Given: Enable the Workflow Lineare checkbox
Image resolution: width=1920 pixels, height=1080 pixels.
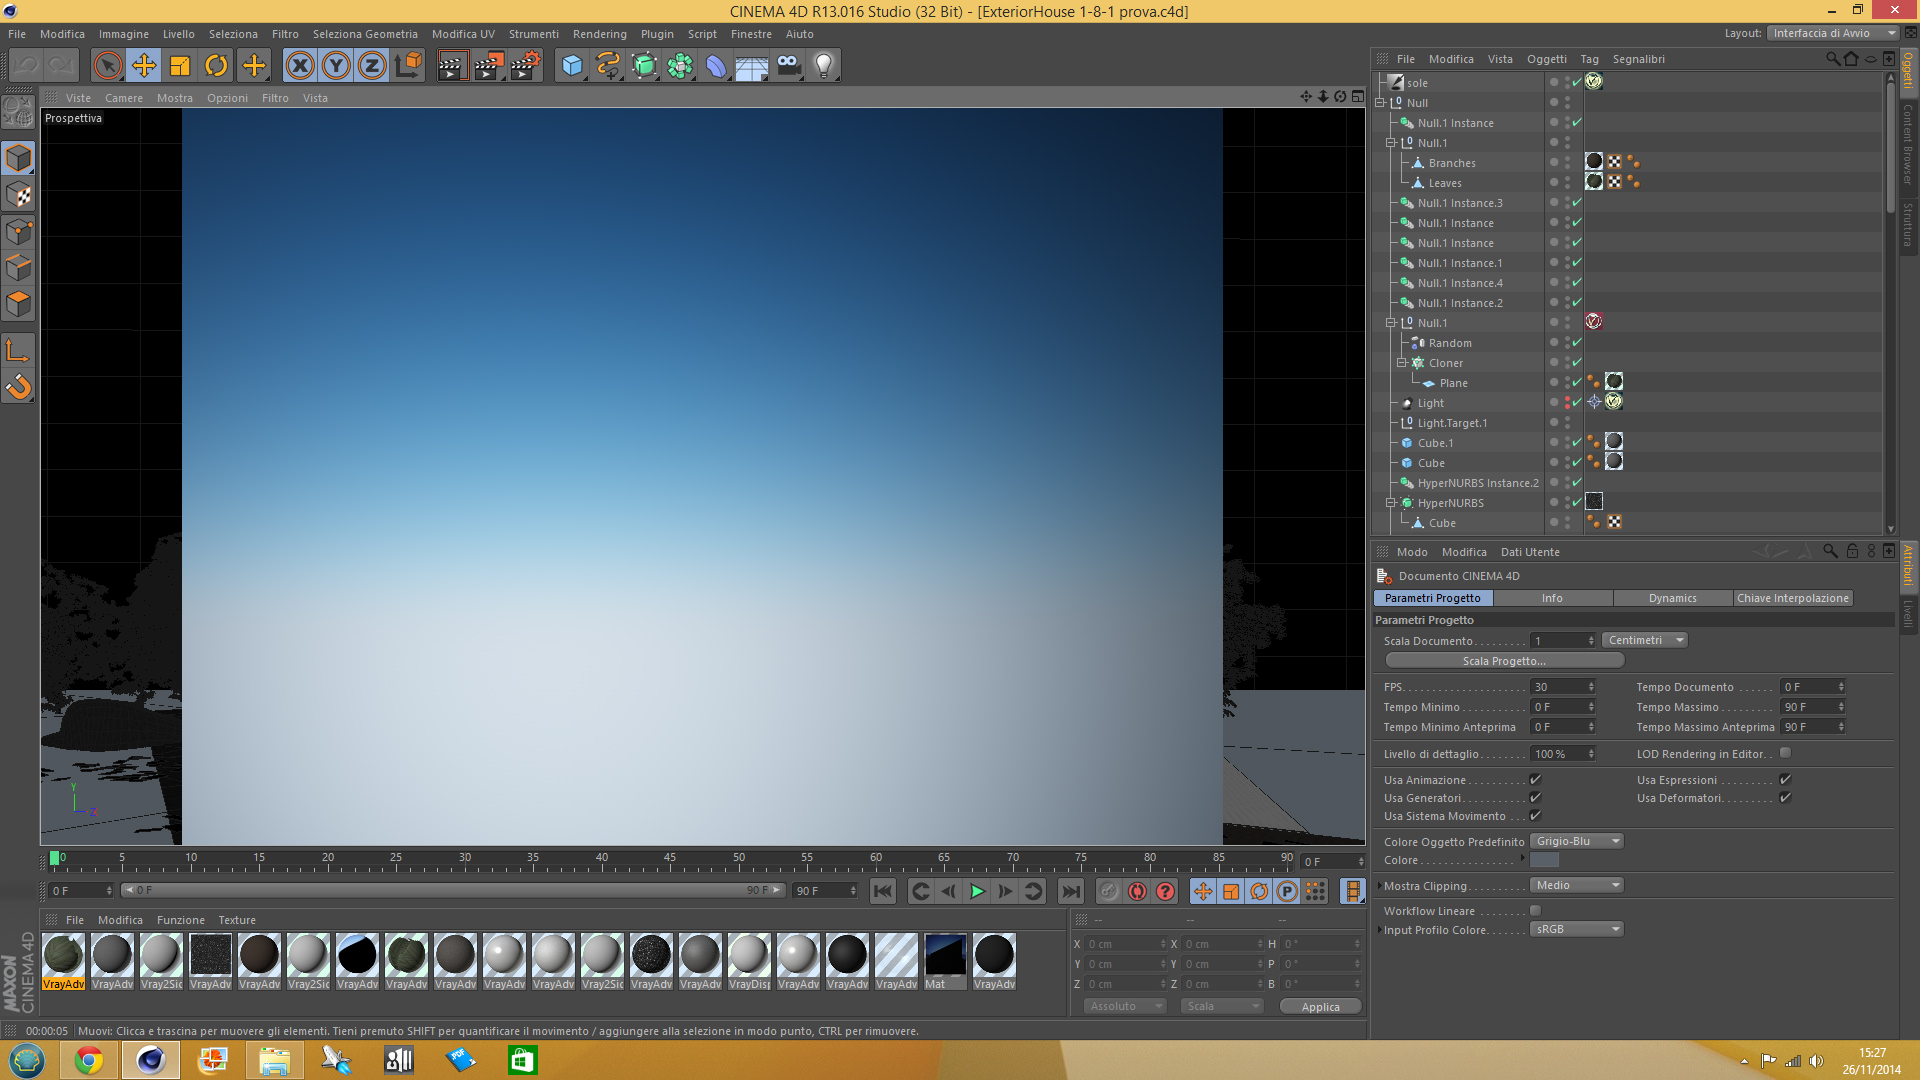Looking at the screenshot, I should [1535, 911].
